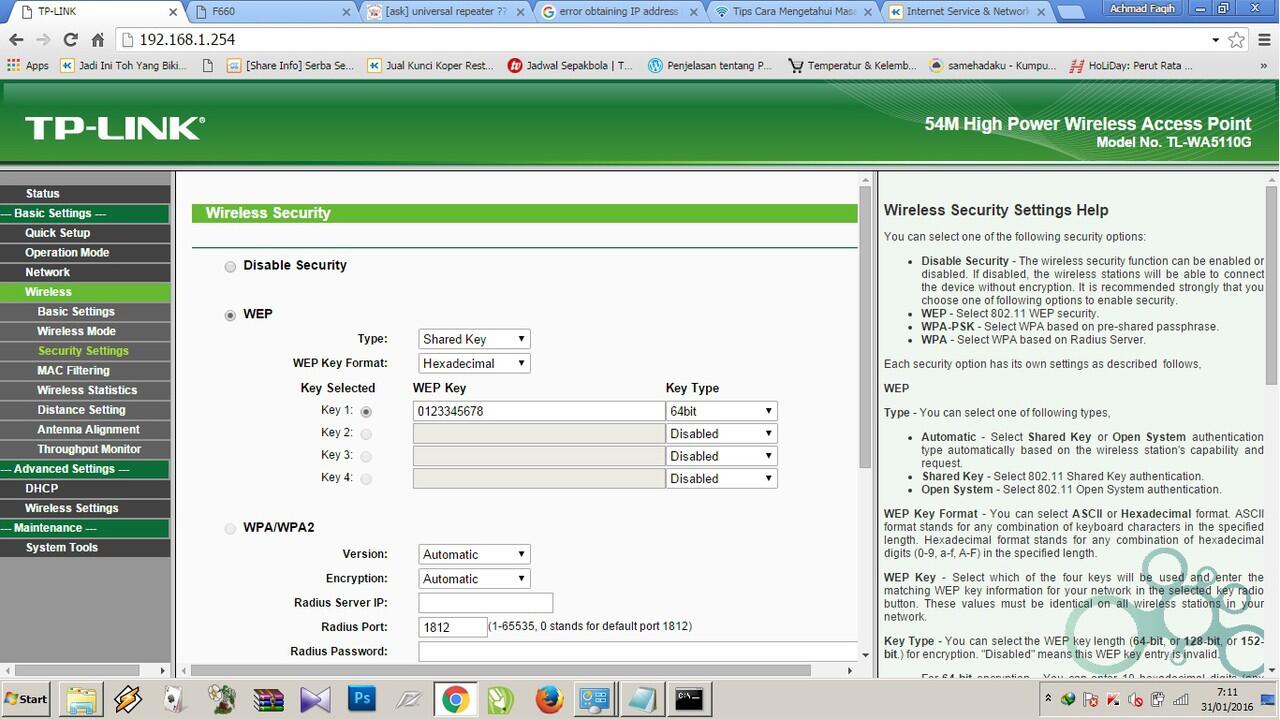1280x719 pixels.
Task: Click the Radius Port input field
Action: [x=452, y=627]
